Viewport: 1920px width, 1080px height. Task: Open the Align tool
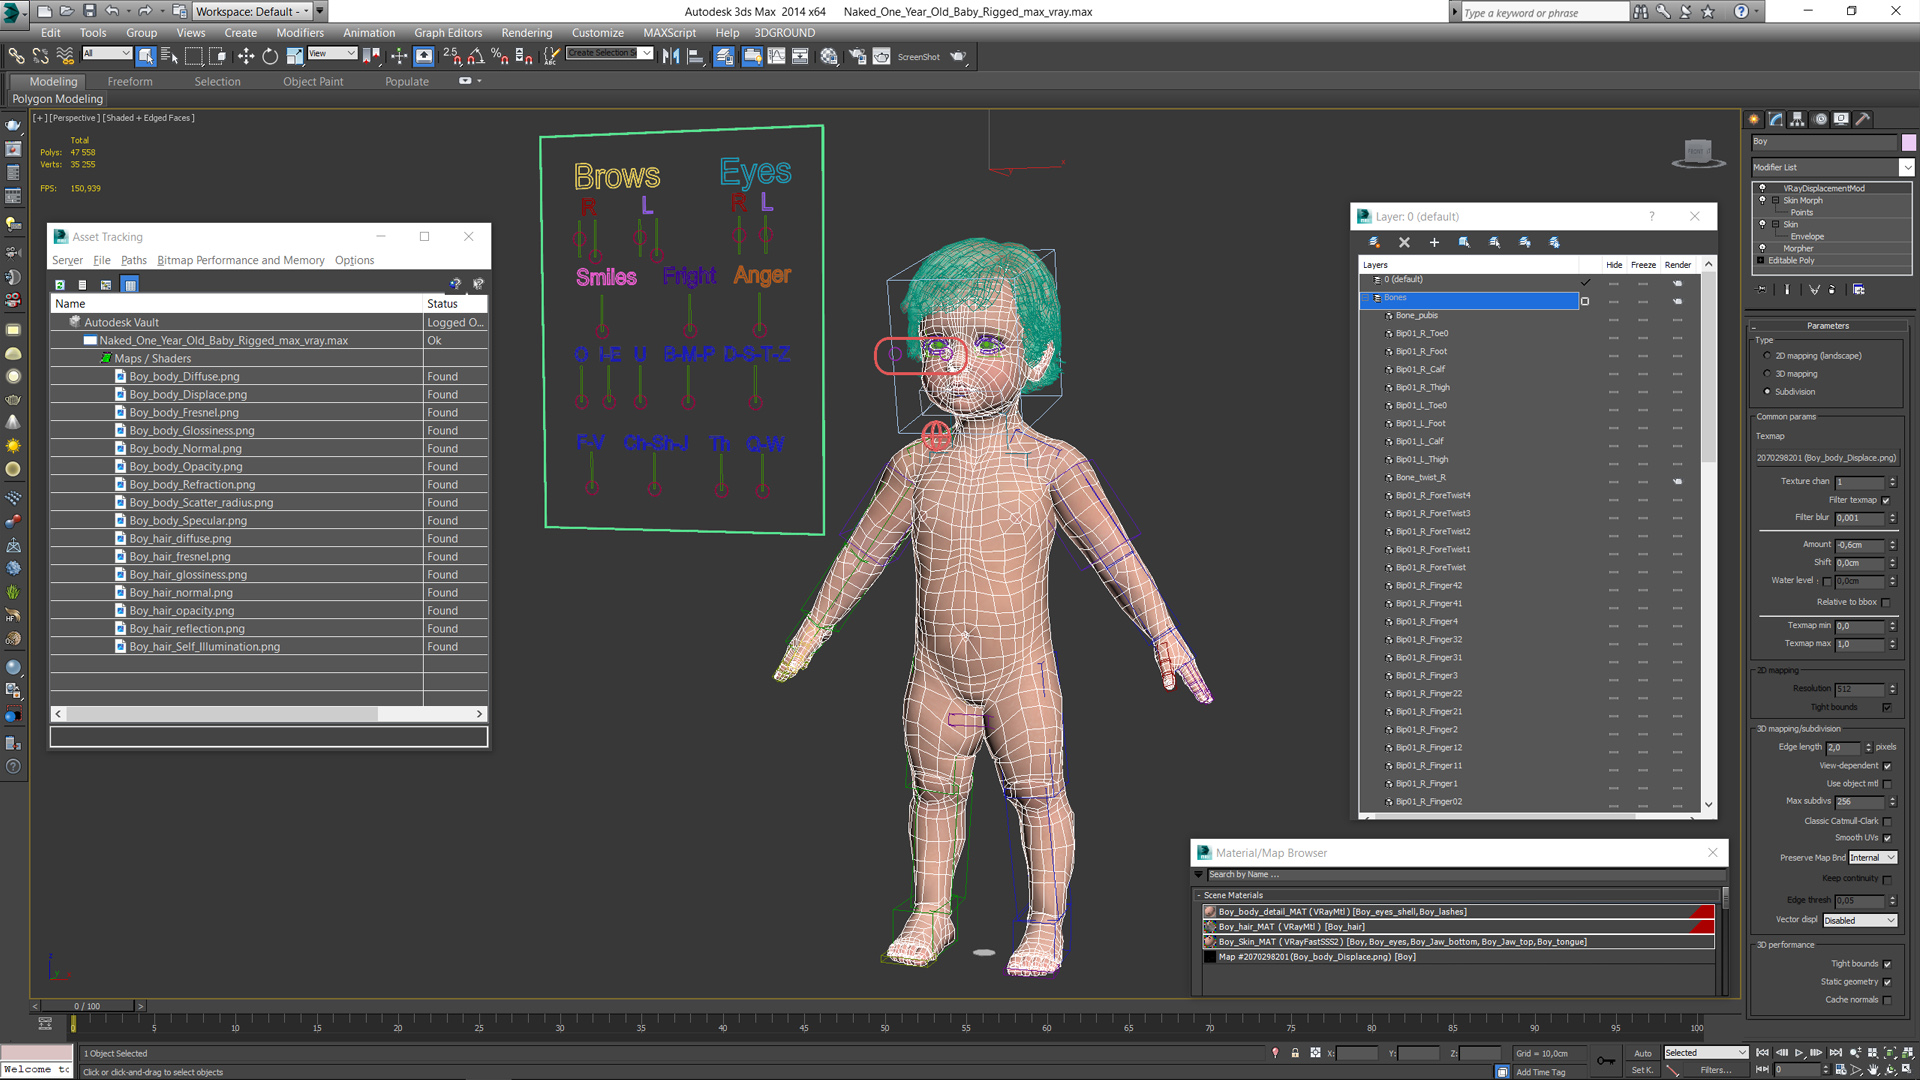coord(695,56)
